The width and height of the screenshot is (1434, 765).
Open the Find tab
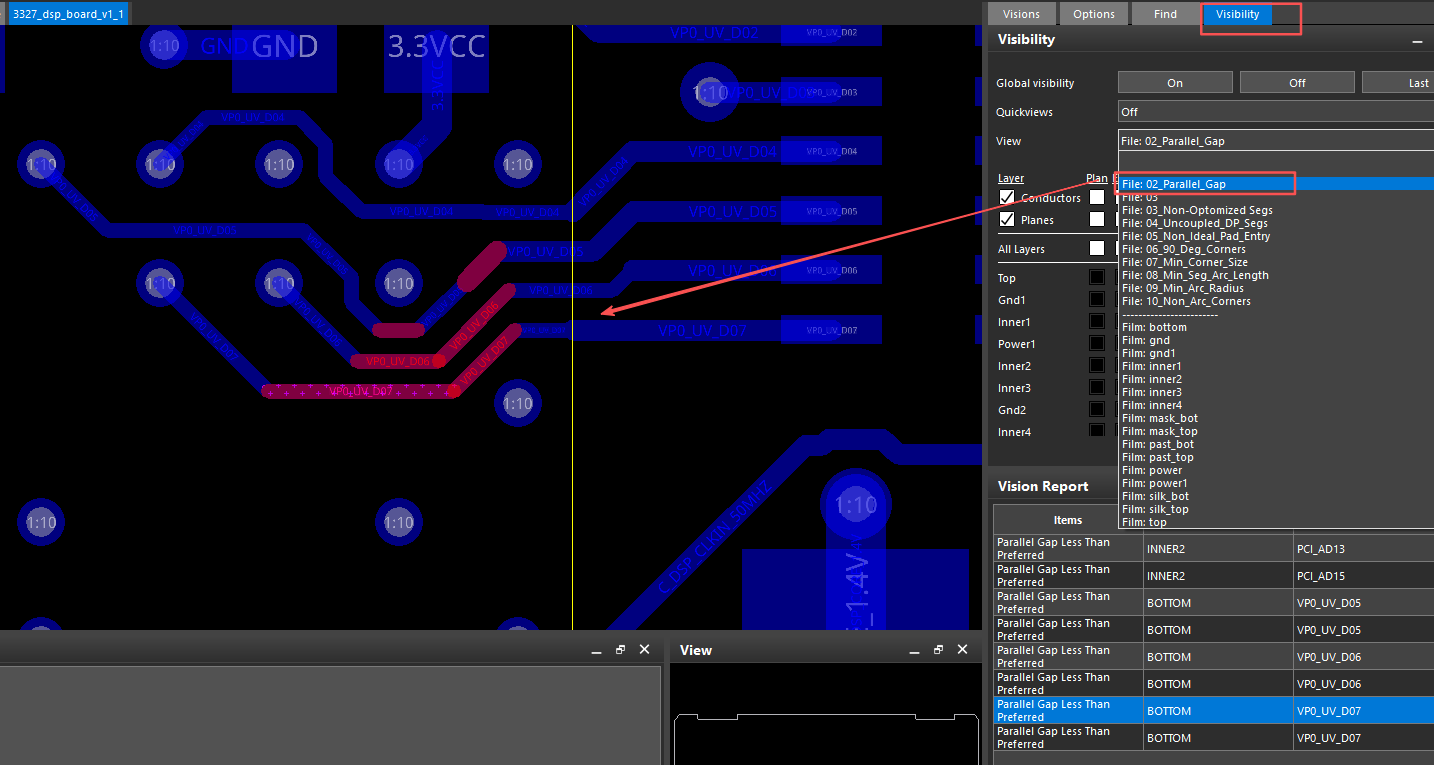click(1165, 14)
